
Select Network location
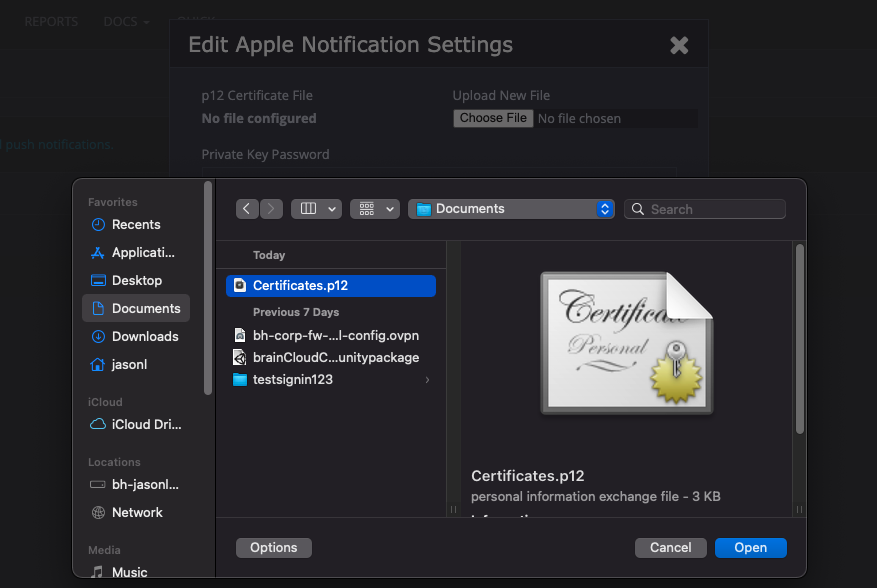click(x=137, y=512)
